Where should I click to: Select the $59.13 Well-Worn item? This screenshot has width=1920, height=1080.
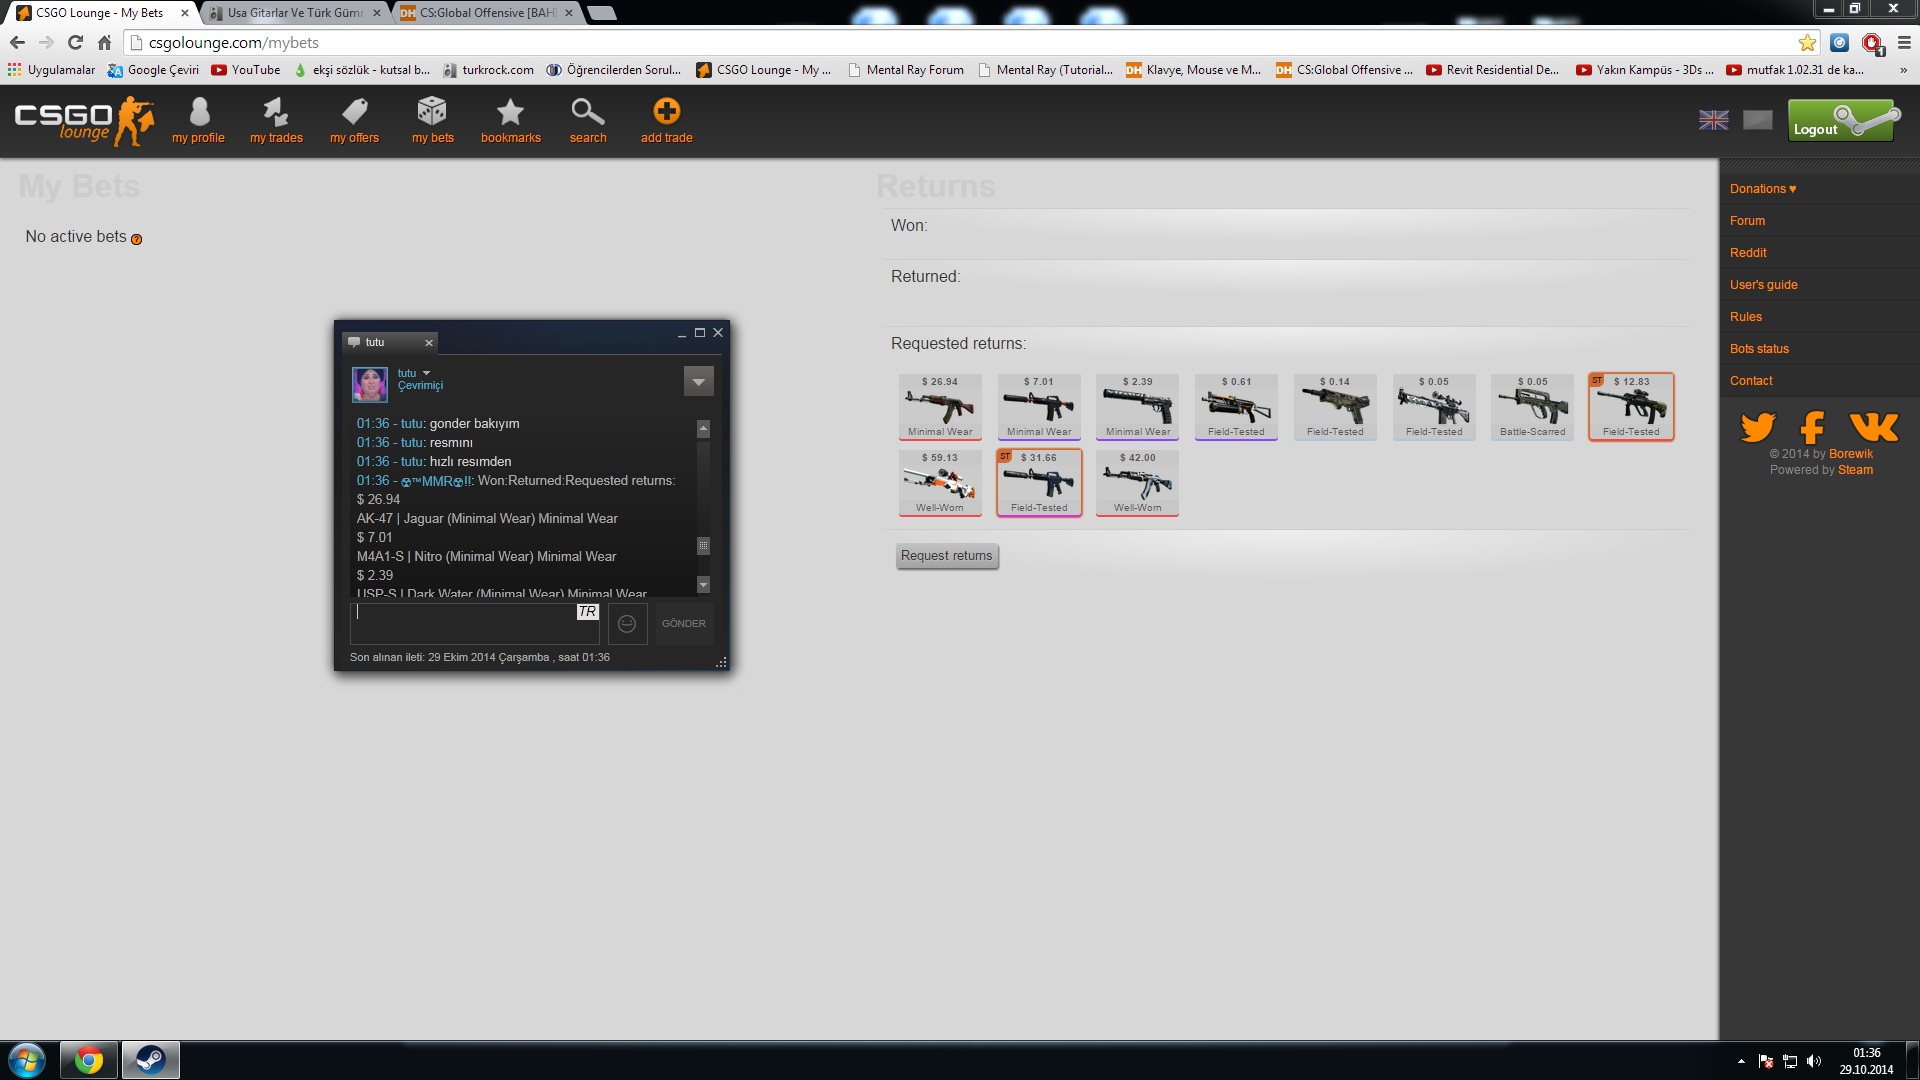939,483
